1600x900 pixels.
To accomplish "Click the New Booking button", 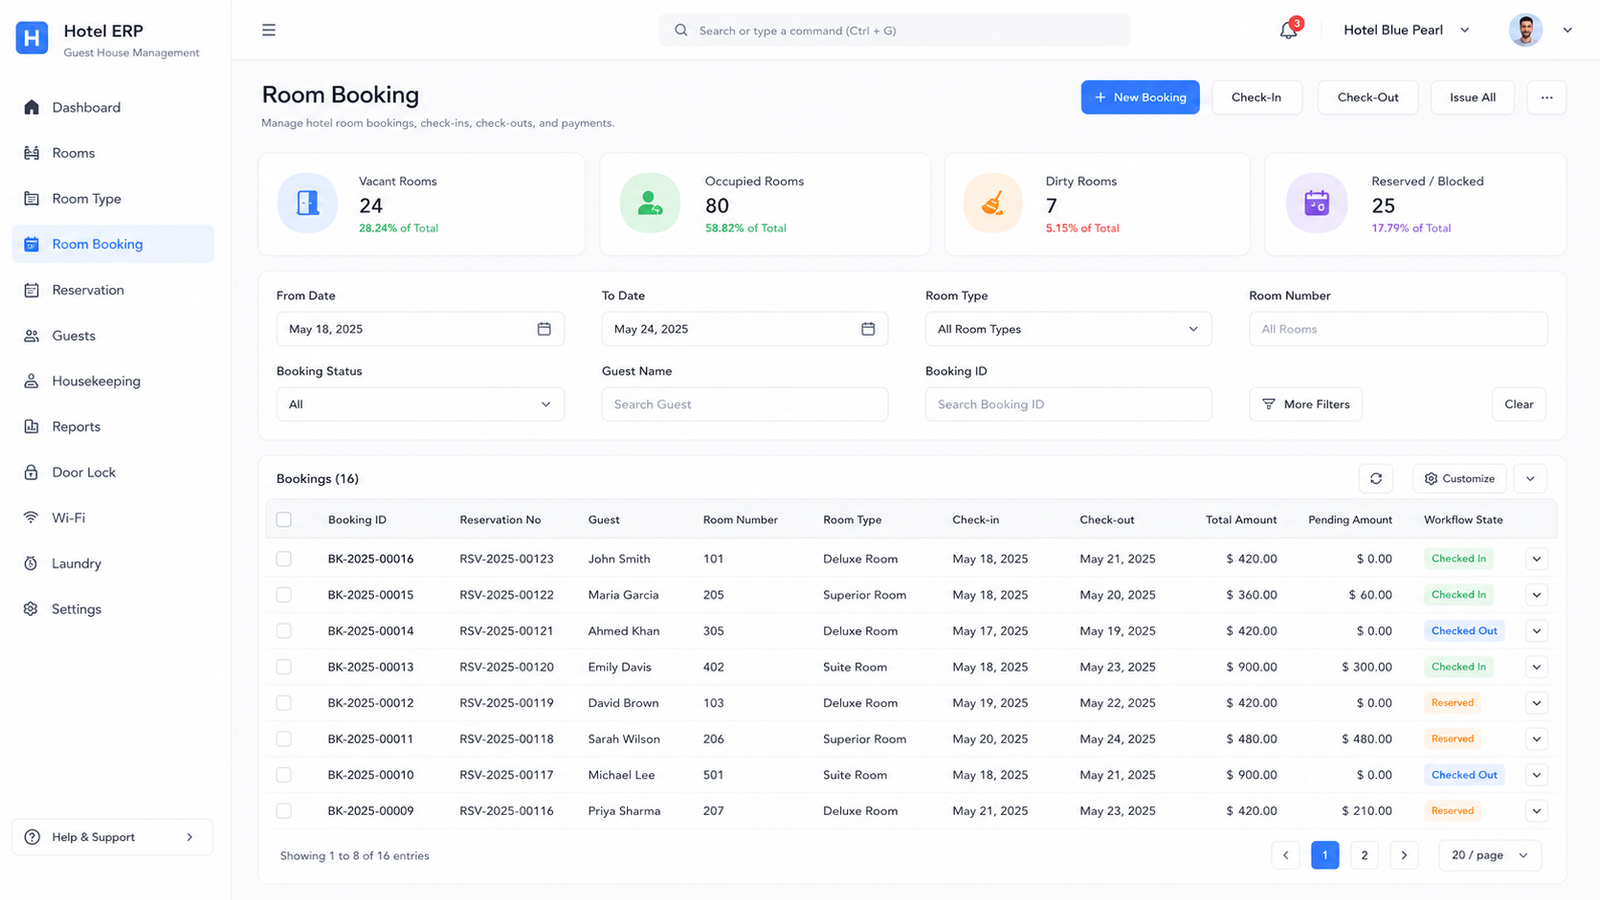I will point(1140,98).
